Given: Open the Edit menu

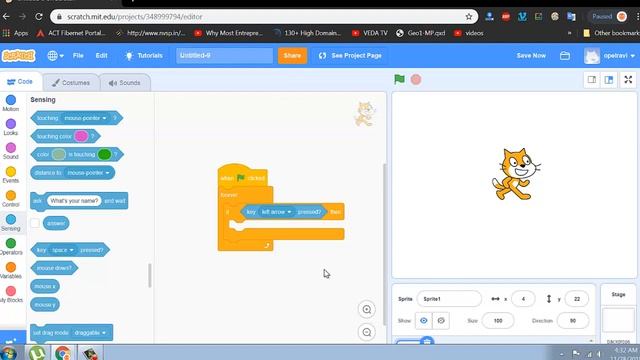Looking at the screenshot, I should [x=101, y=56].
